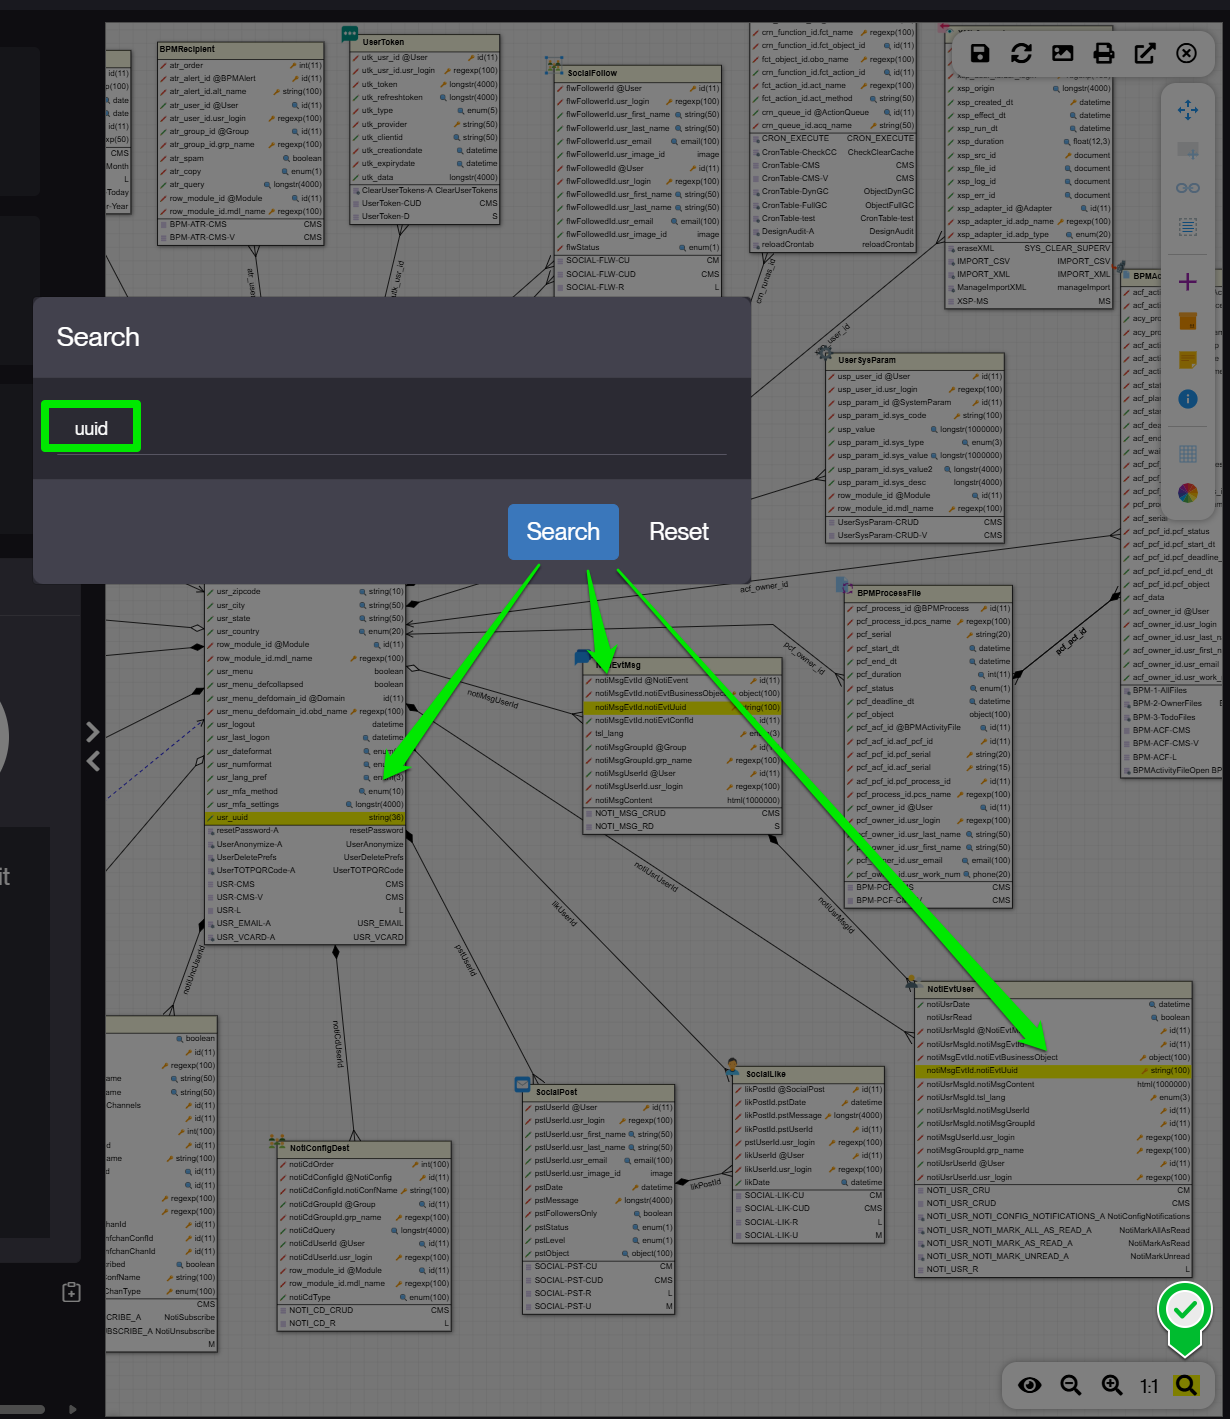1230x1419 pixels.
Task: Toggle the grid display
Action: point(1188,454)
